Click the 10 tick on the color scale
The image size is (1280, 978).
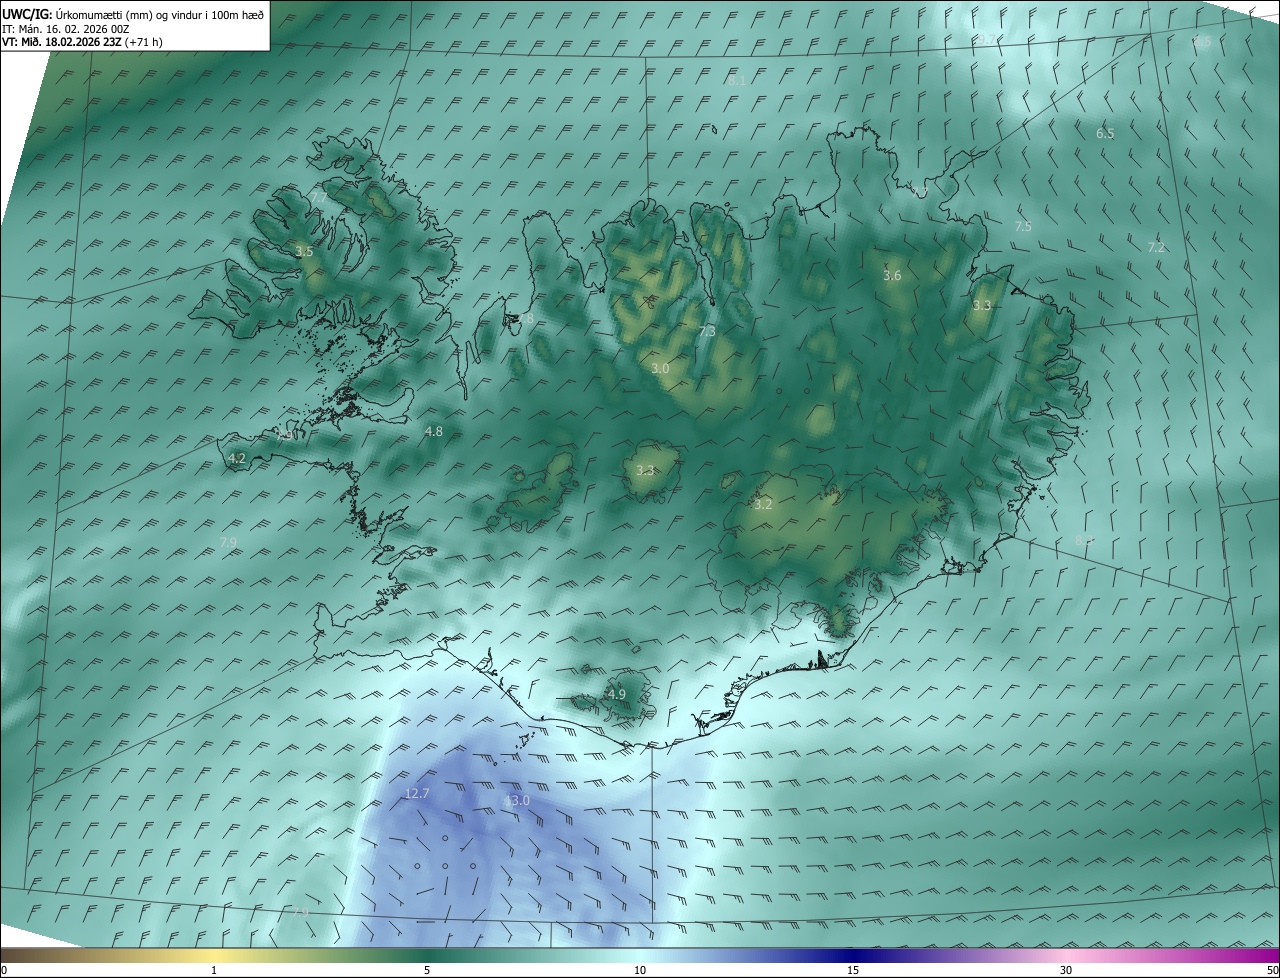point(640,970)
